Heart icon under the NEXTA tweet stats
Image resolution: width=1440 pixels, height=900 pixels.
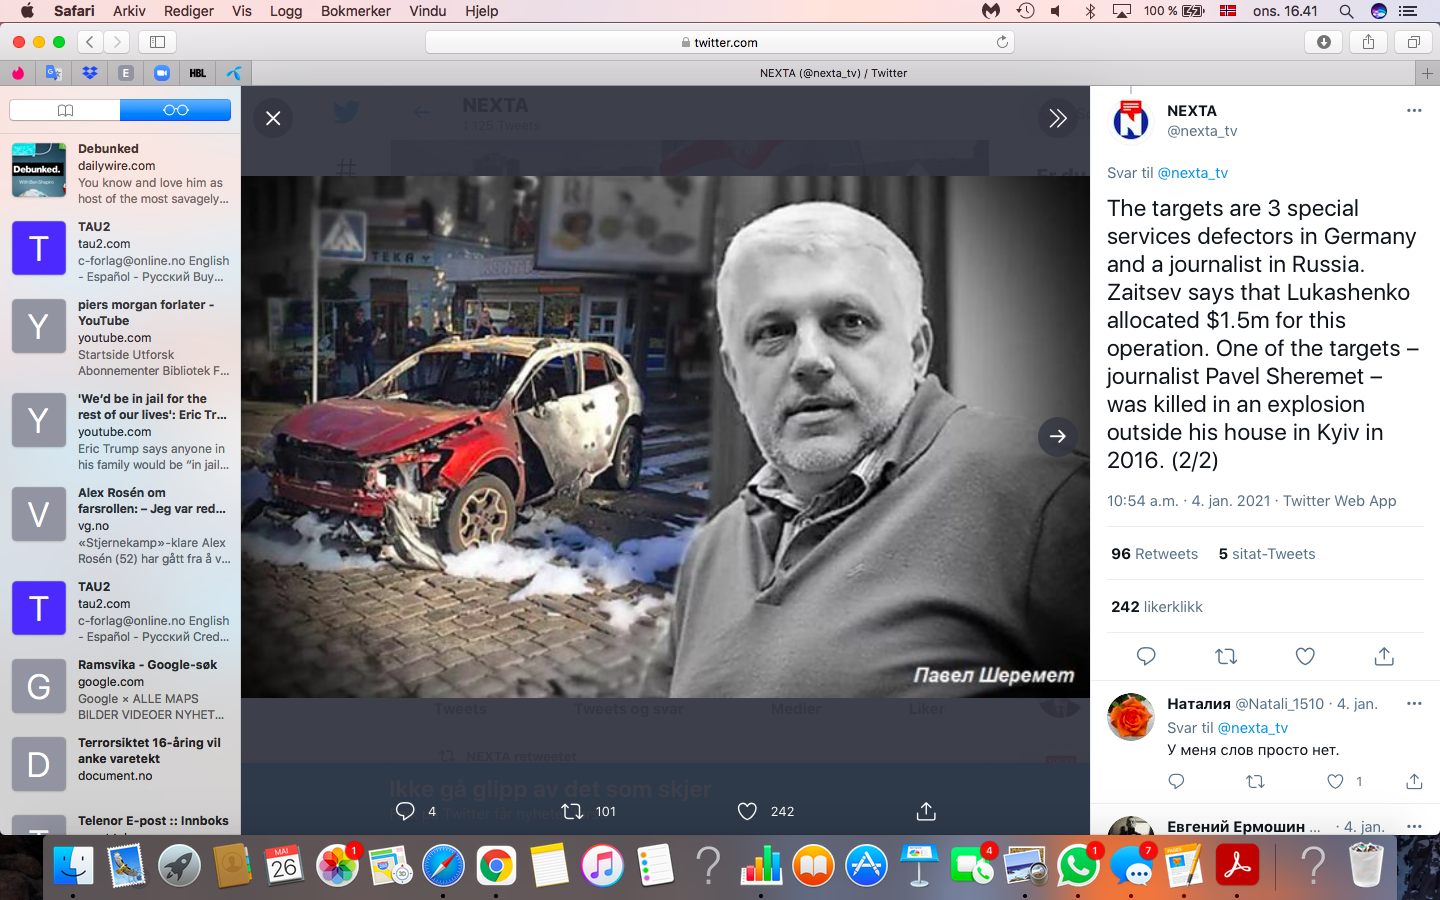(1305, 656)
